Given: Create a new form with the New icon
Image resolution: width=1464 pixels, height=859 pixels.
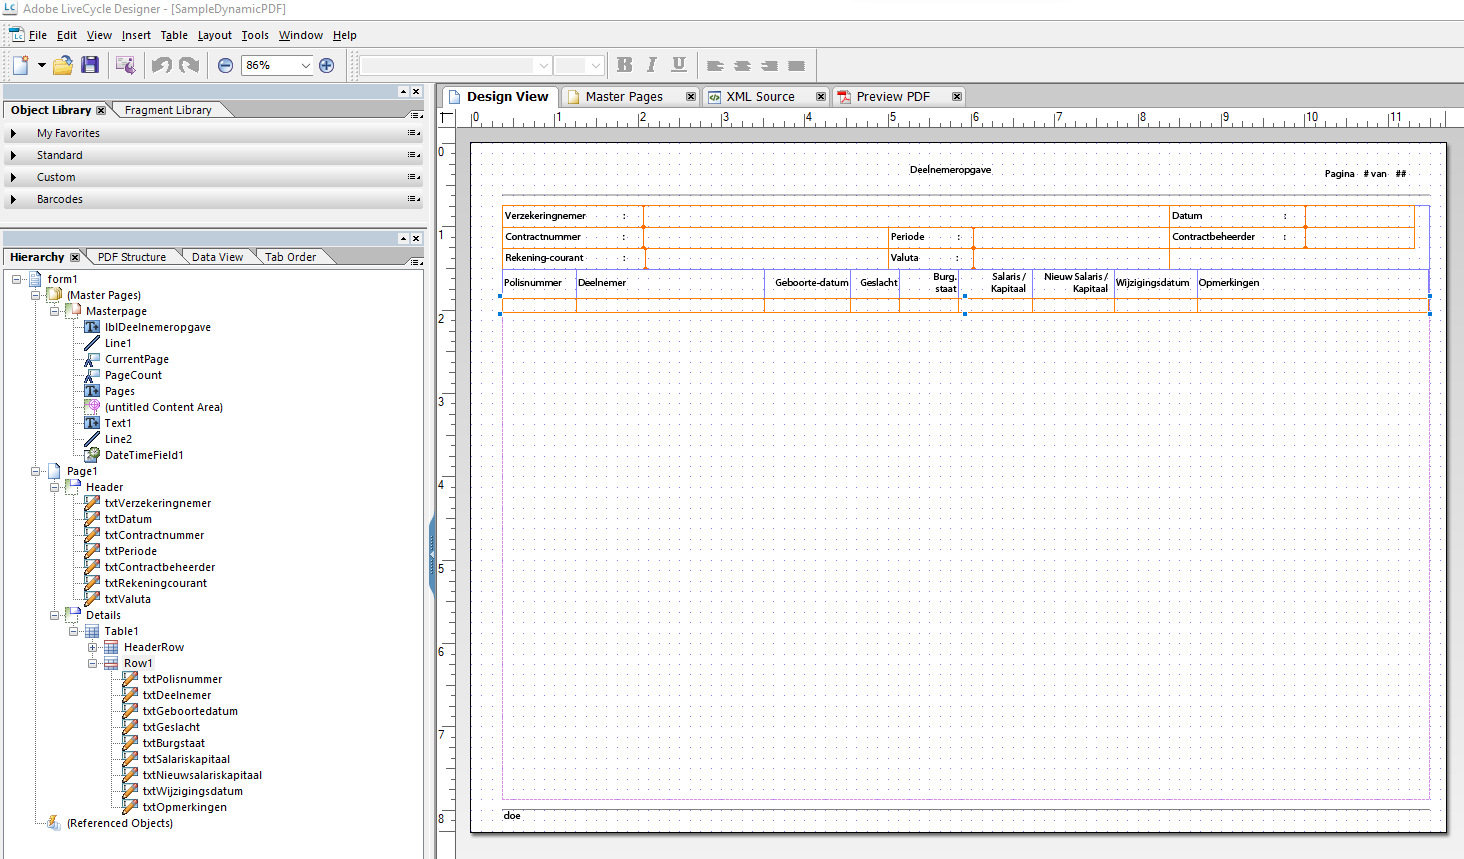Looking at the screenshot, I should point(21,65).
